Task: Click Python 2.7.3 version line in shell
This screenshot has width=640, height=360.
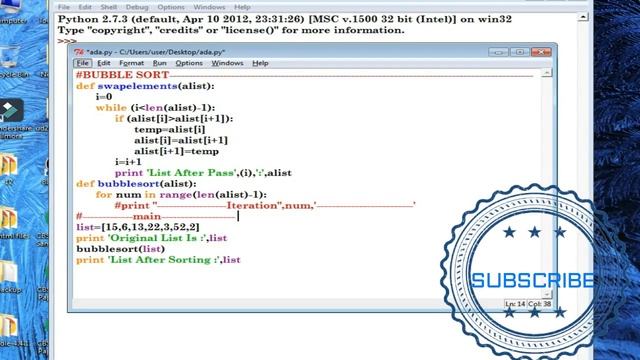Action: (284, 19)
